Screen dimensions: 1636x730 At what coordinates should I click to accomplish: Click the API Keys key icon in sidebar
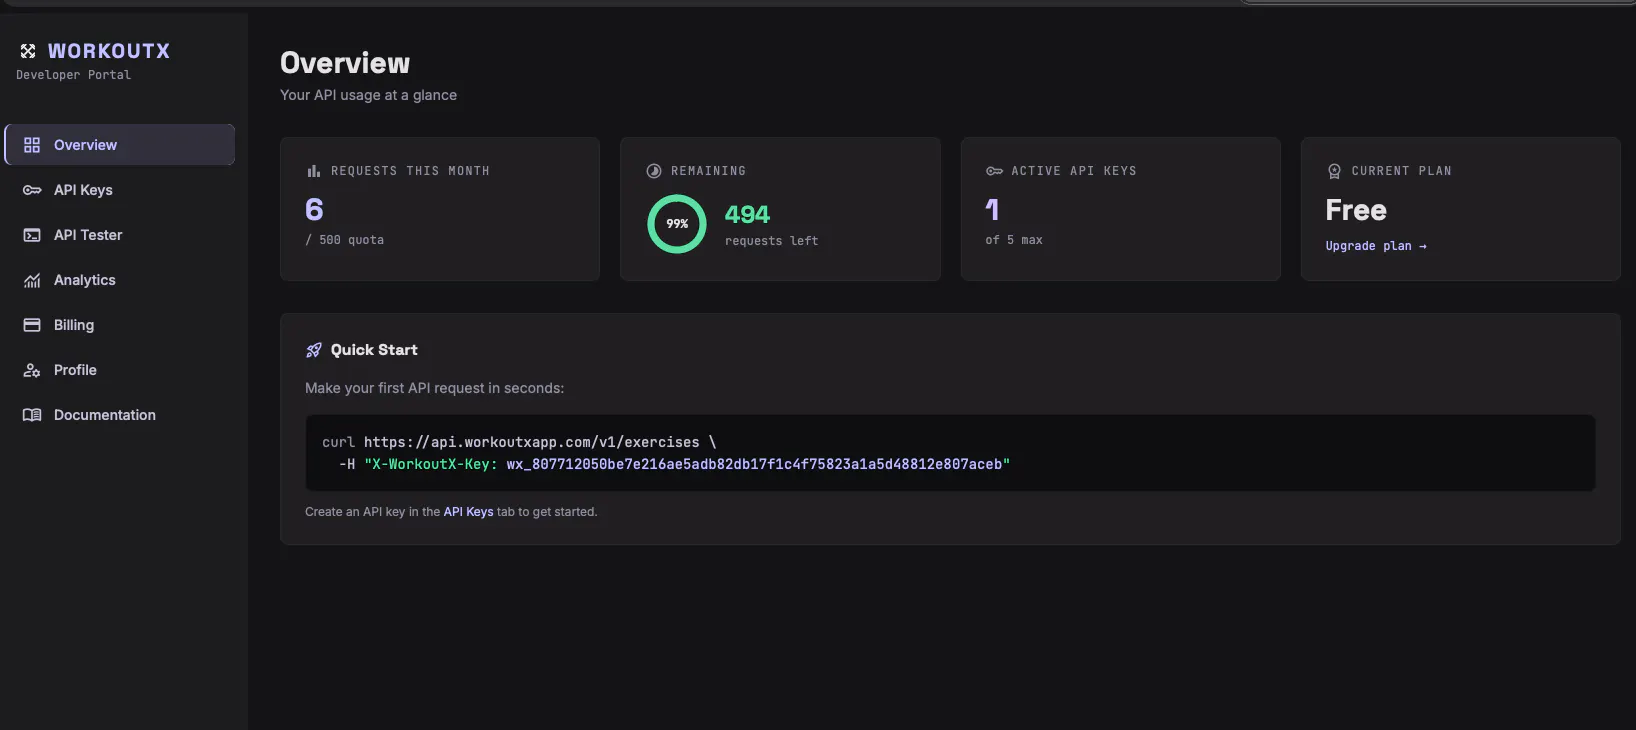(x=32, y=190)
